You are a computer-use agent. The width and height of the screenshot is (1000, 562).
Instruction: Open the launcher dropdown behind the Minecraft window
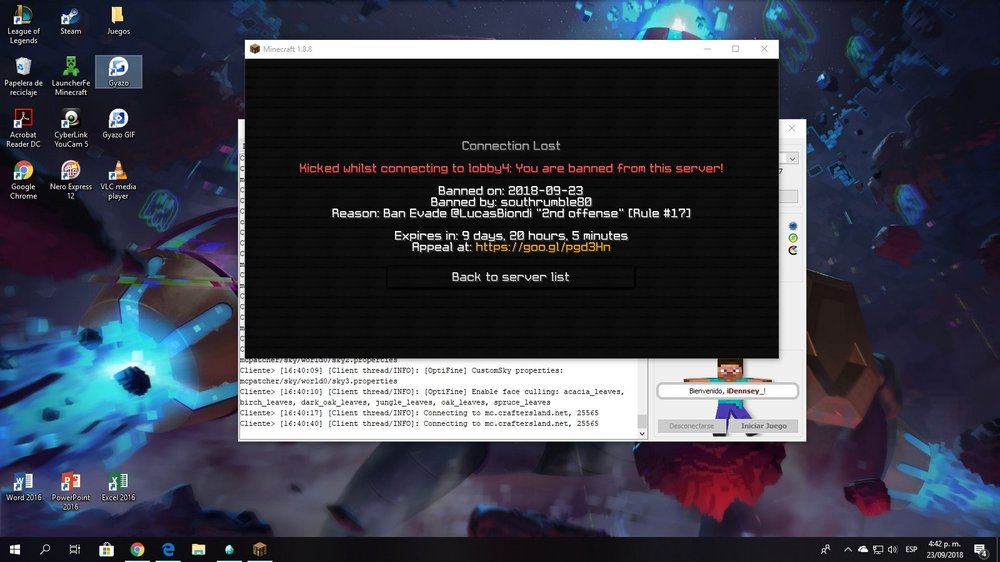(x=792, y=159)
